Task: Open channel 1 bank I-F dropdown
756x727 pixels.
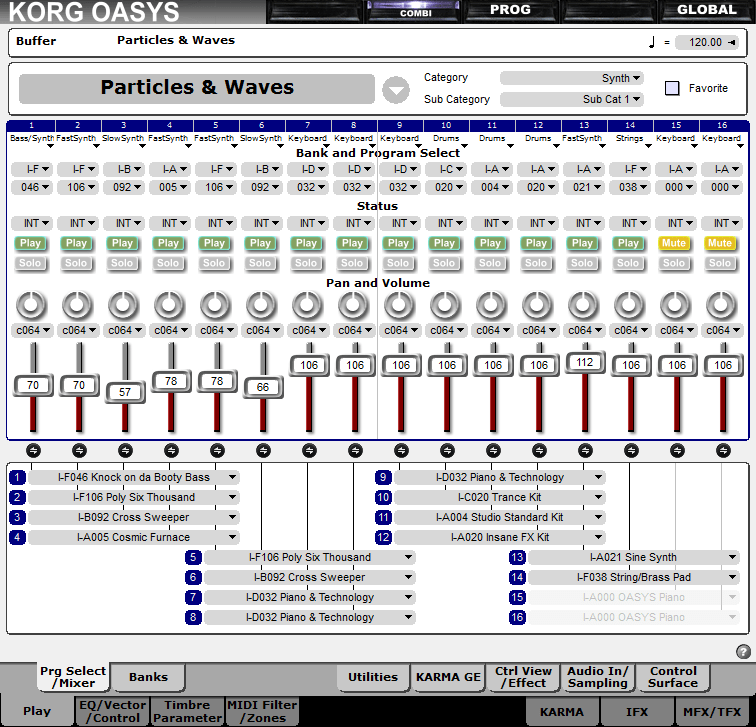Action: [31, 169]
